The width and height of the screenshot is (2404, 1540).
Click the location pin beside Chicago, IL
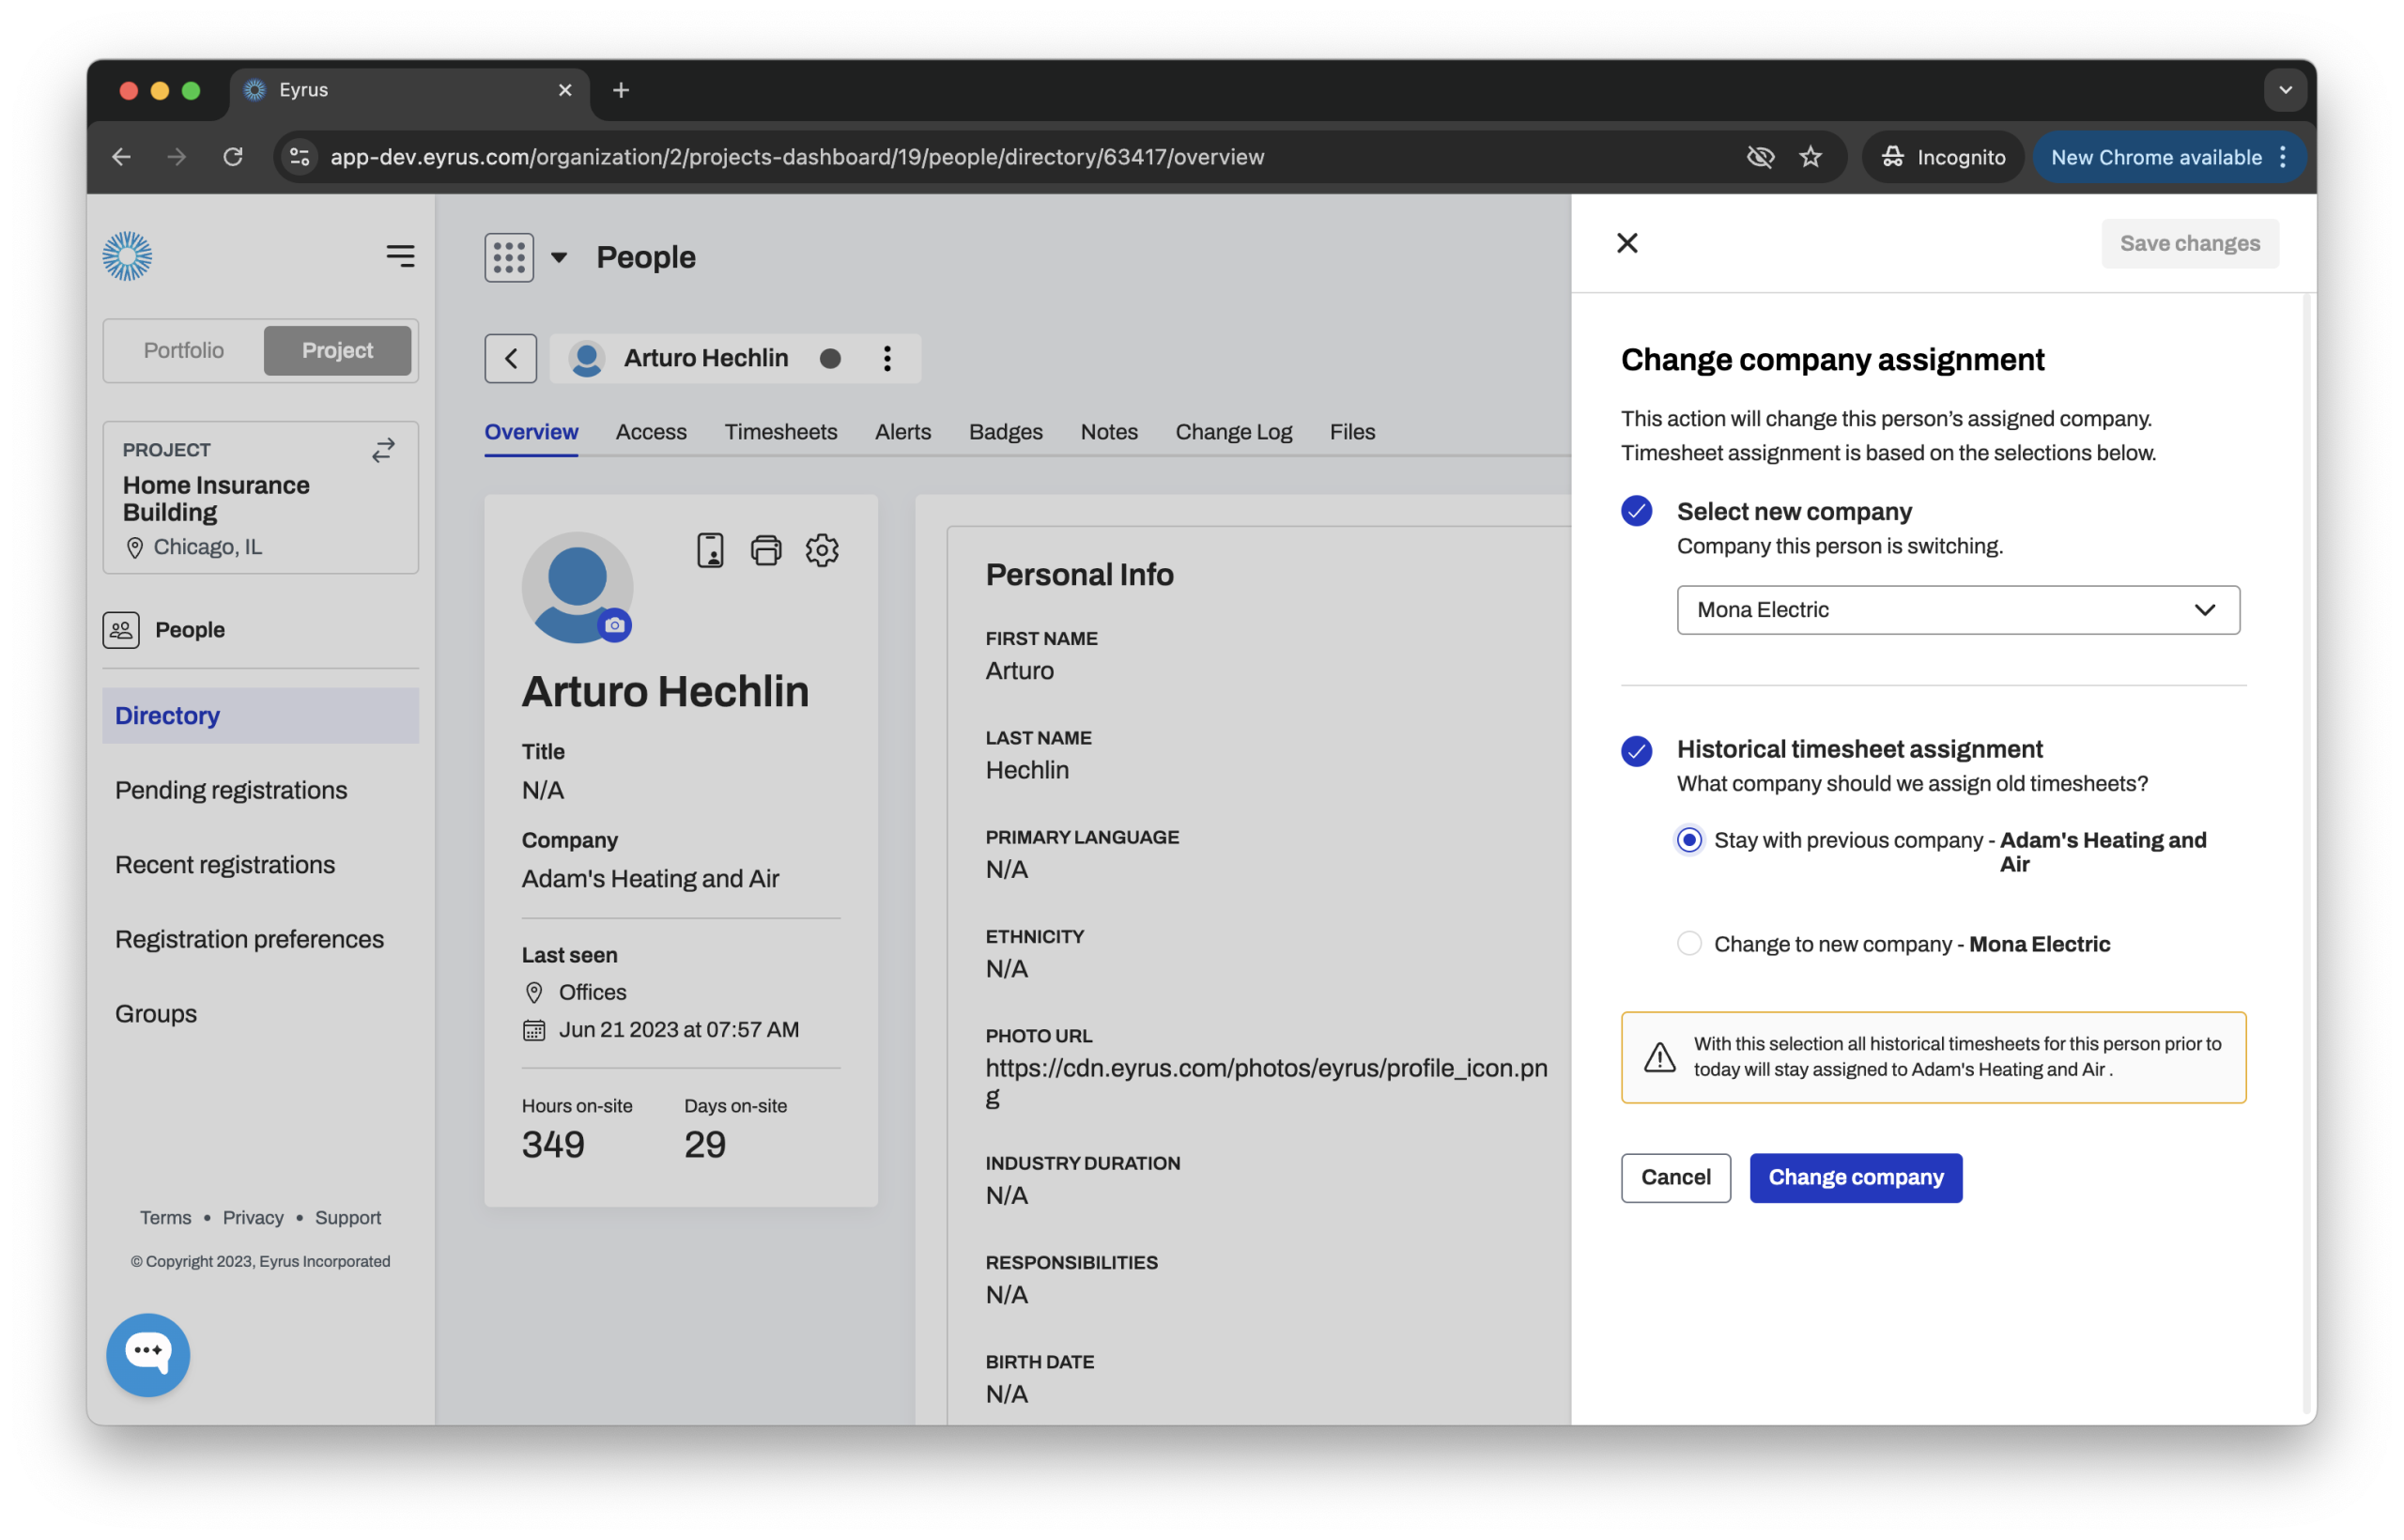(x=135, y=547)
